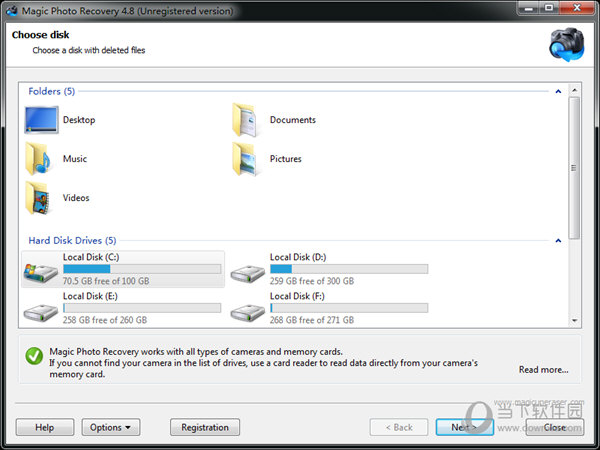Select the "Documents" label
600x450 pixels.
293,120
